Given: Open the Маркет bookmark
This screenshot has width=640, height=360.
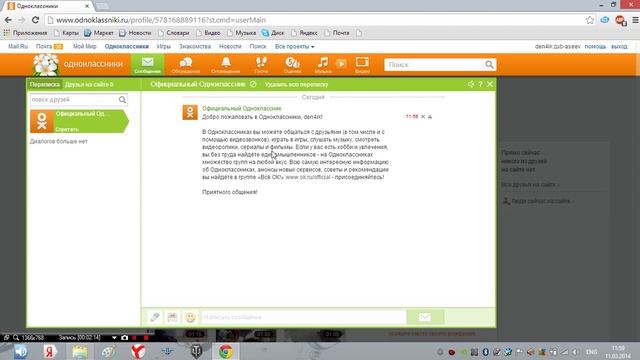Looking at the screenshot, I should point(99,33).
